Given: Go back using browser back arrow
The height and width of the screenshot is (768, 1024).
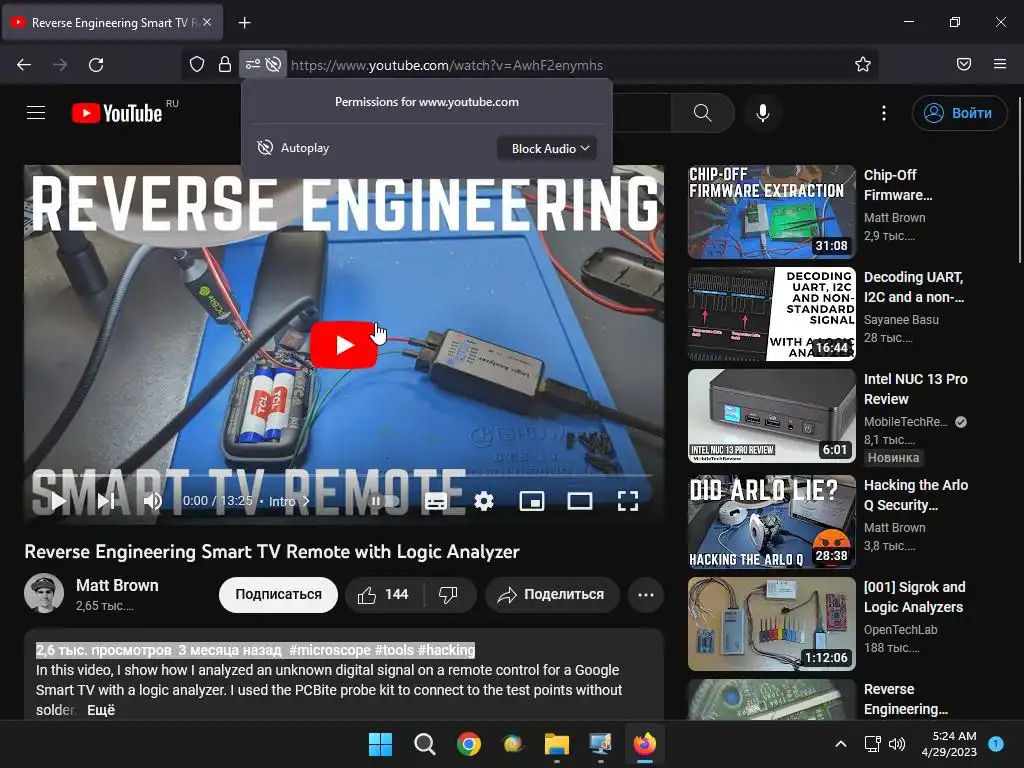Looking at the screenshot, I should pos(24,65).
